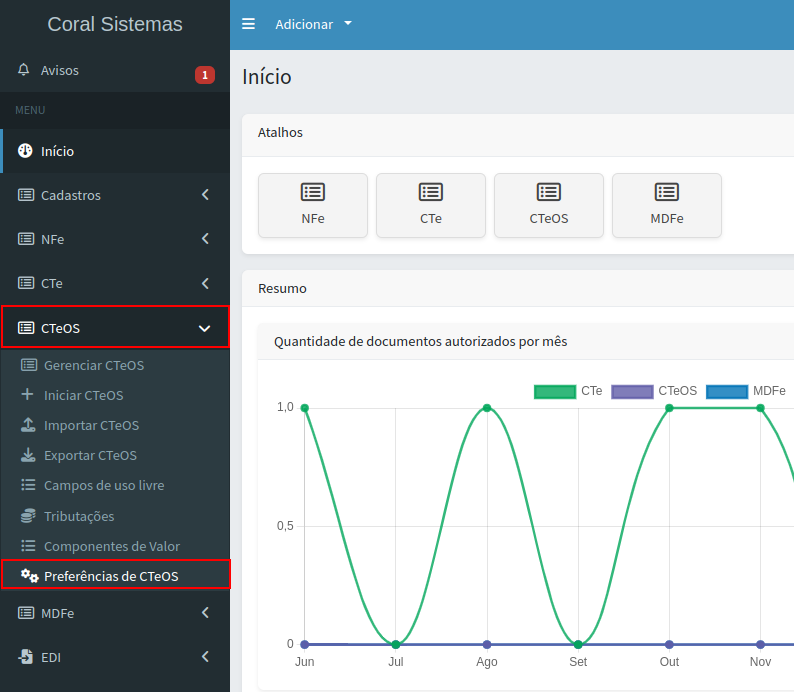
Task: Open the CTe shortcut tile
Action: click(431, 205)
